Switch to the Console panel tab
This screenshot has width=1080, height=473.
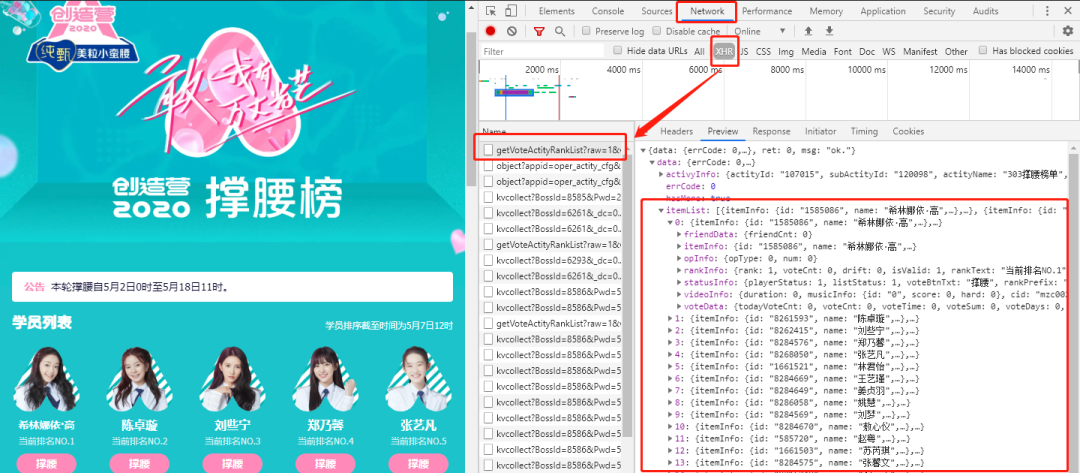[608, 11]
